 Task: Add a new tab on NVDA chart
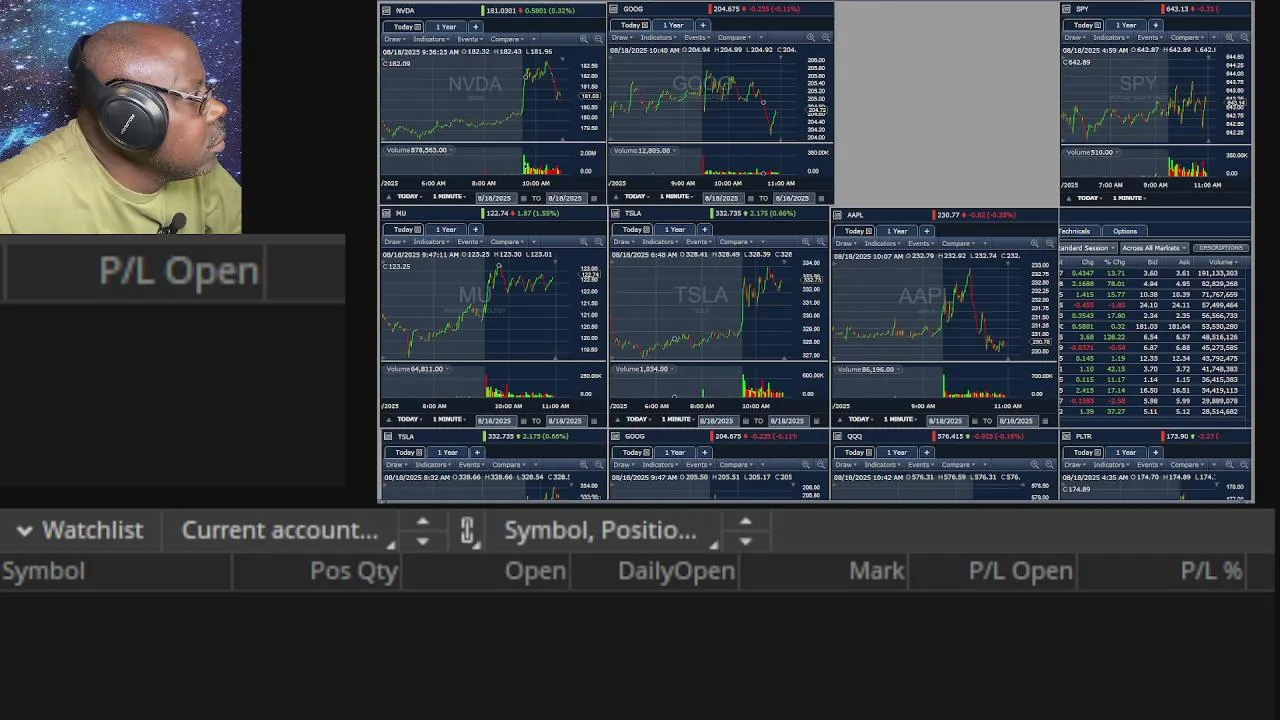[475, 26]
